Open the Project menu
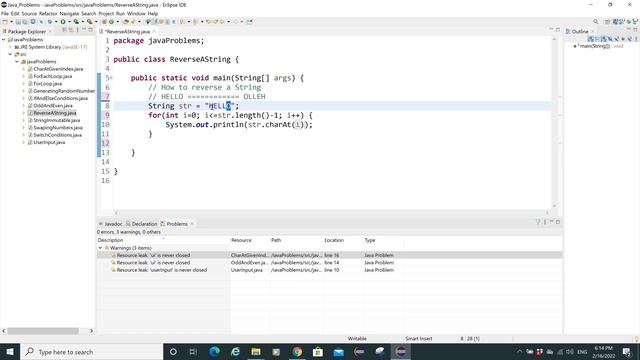Screen dimensions: 640x360 (x=106, y=13)
